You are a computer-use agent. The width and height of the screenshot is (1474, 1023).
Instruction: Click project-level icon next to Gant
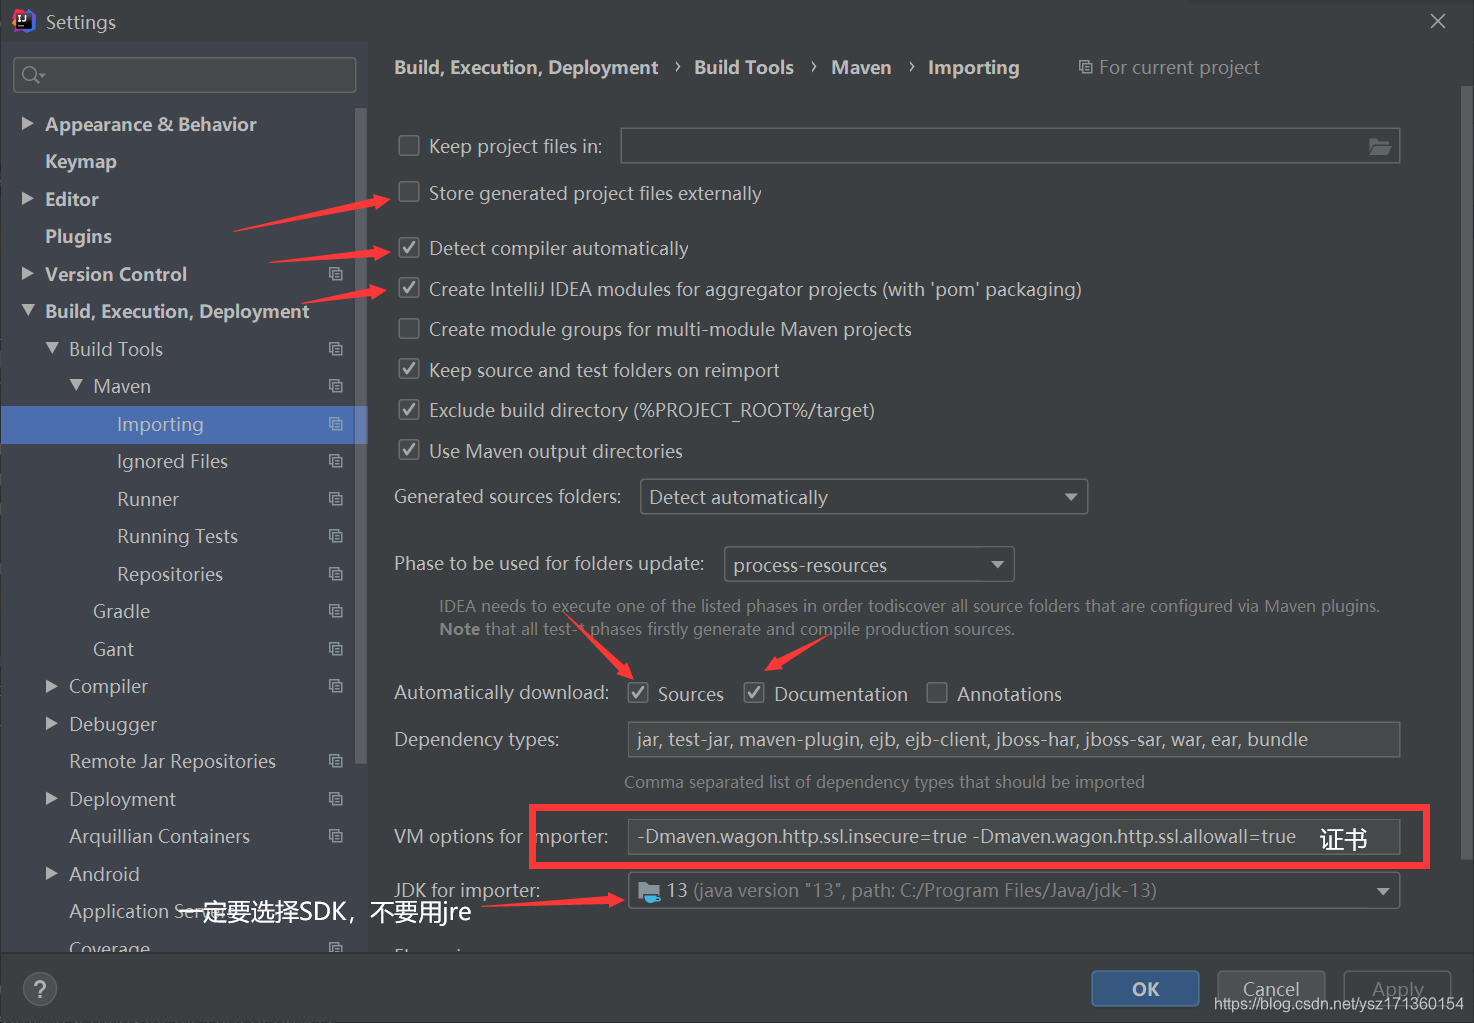pos(336,649)
